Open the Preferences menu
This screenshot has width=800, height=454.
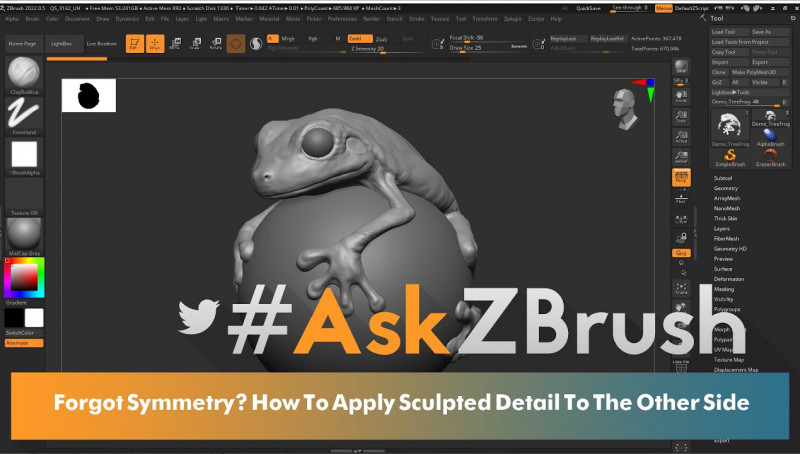coord(342,19)
